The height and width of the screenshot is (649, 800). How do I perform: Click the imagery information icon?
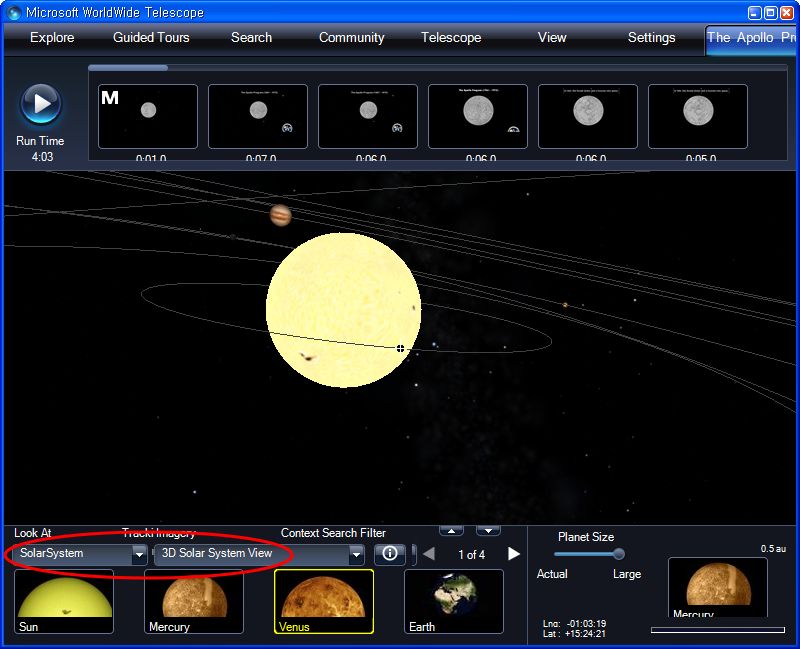[390, 554]
